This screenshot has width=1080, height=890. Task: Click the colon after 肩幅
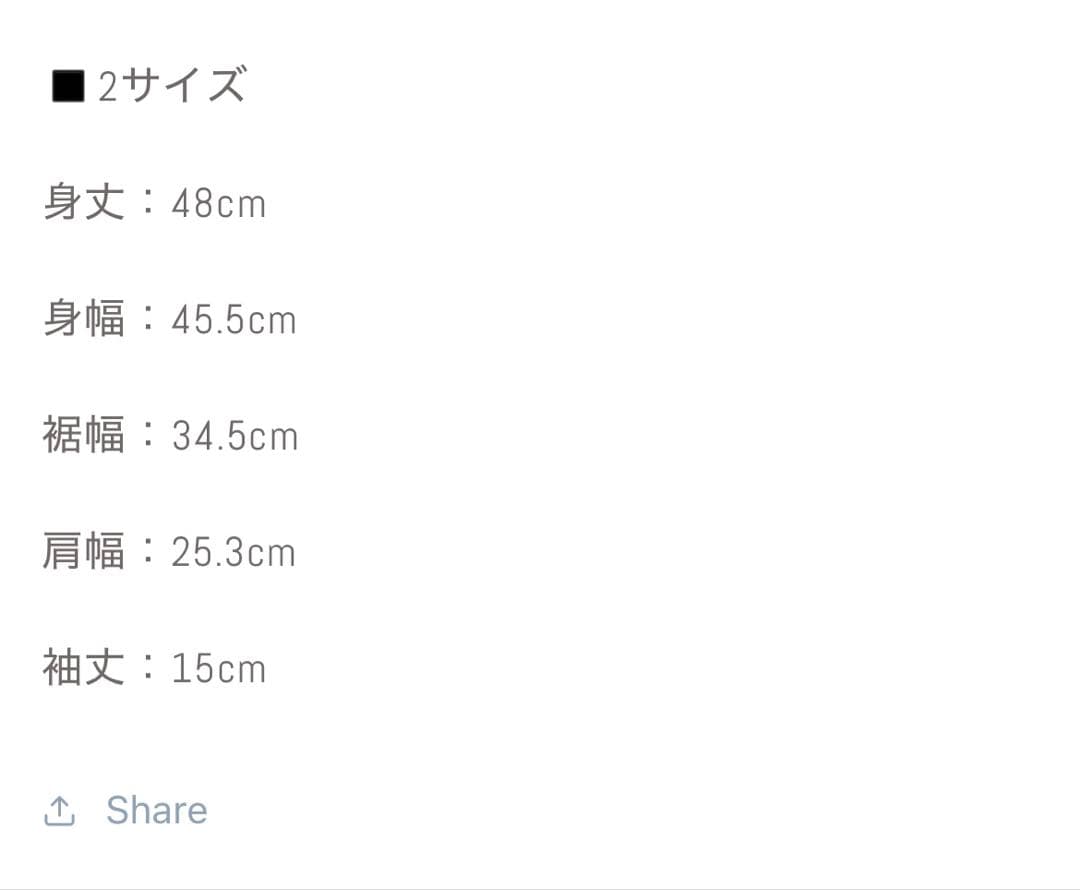148,551
